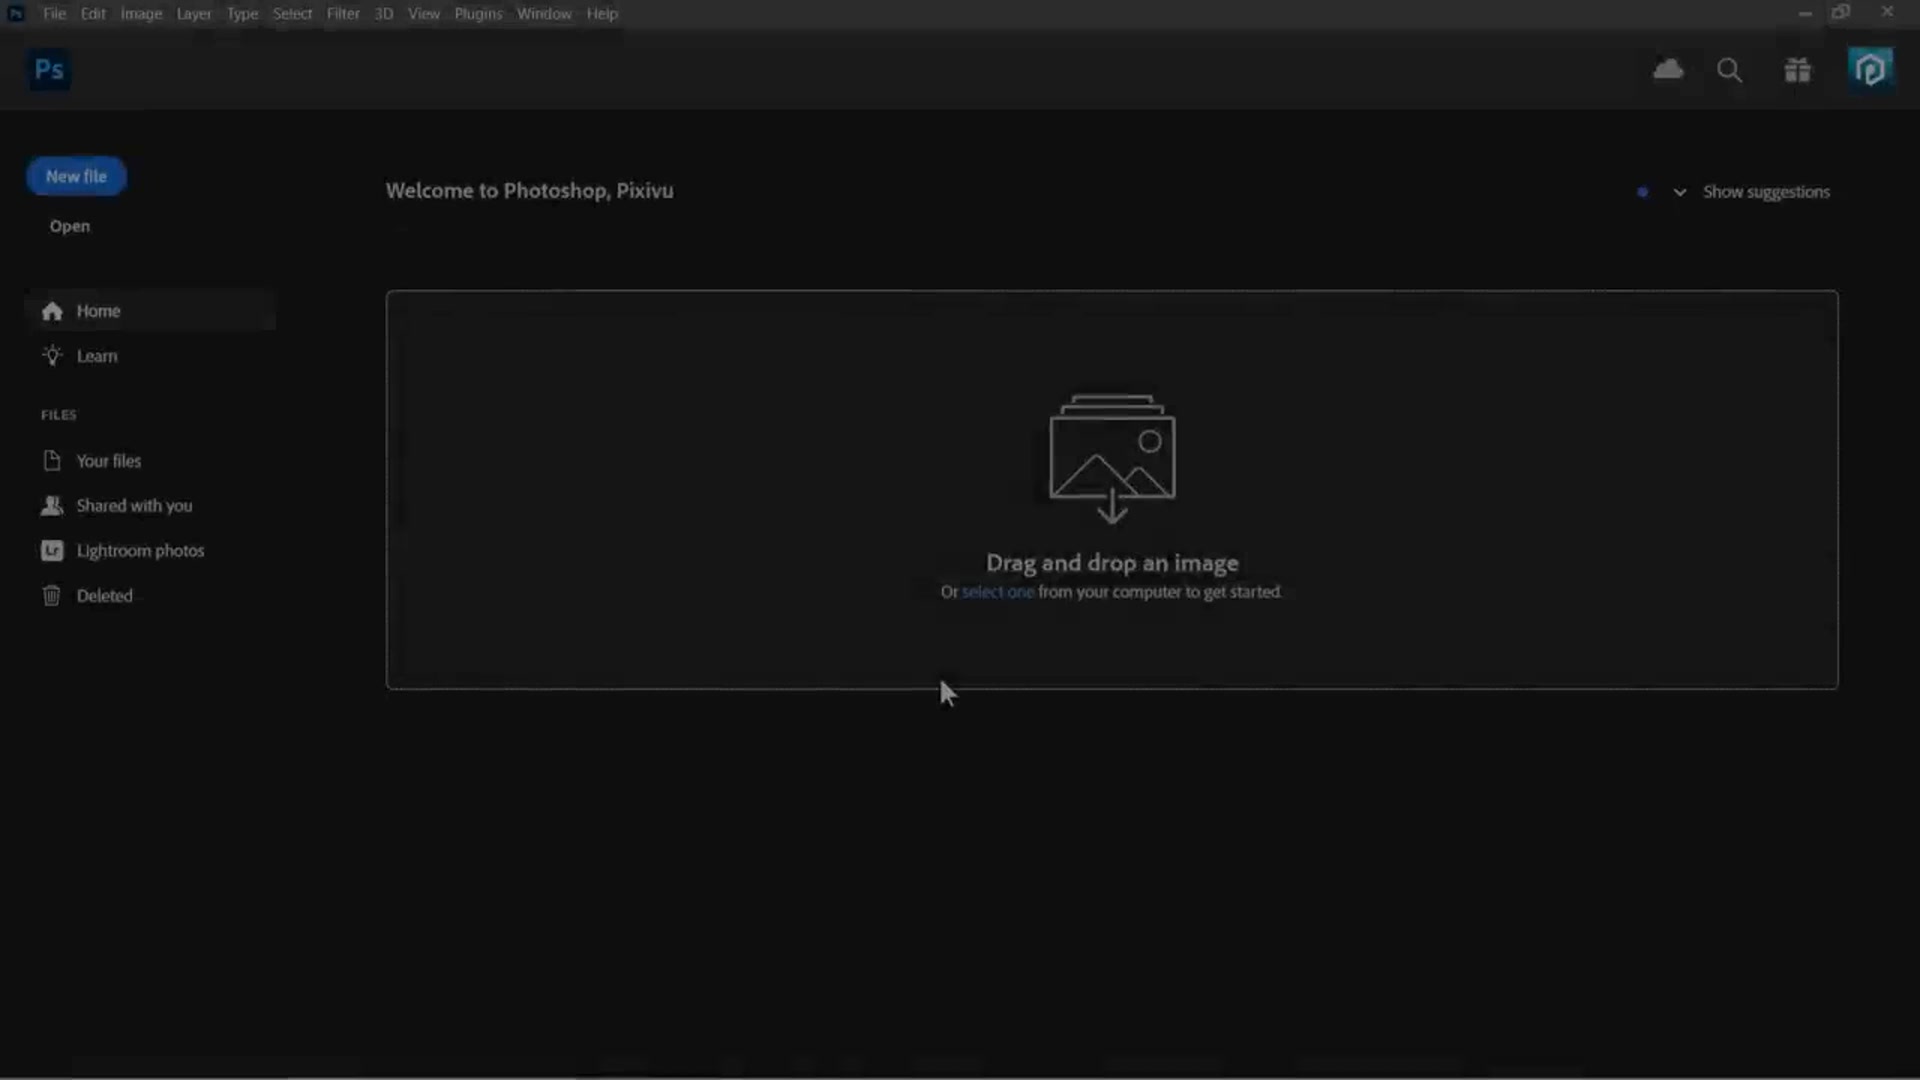Create a document with New file

tap(76, 176)
